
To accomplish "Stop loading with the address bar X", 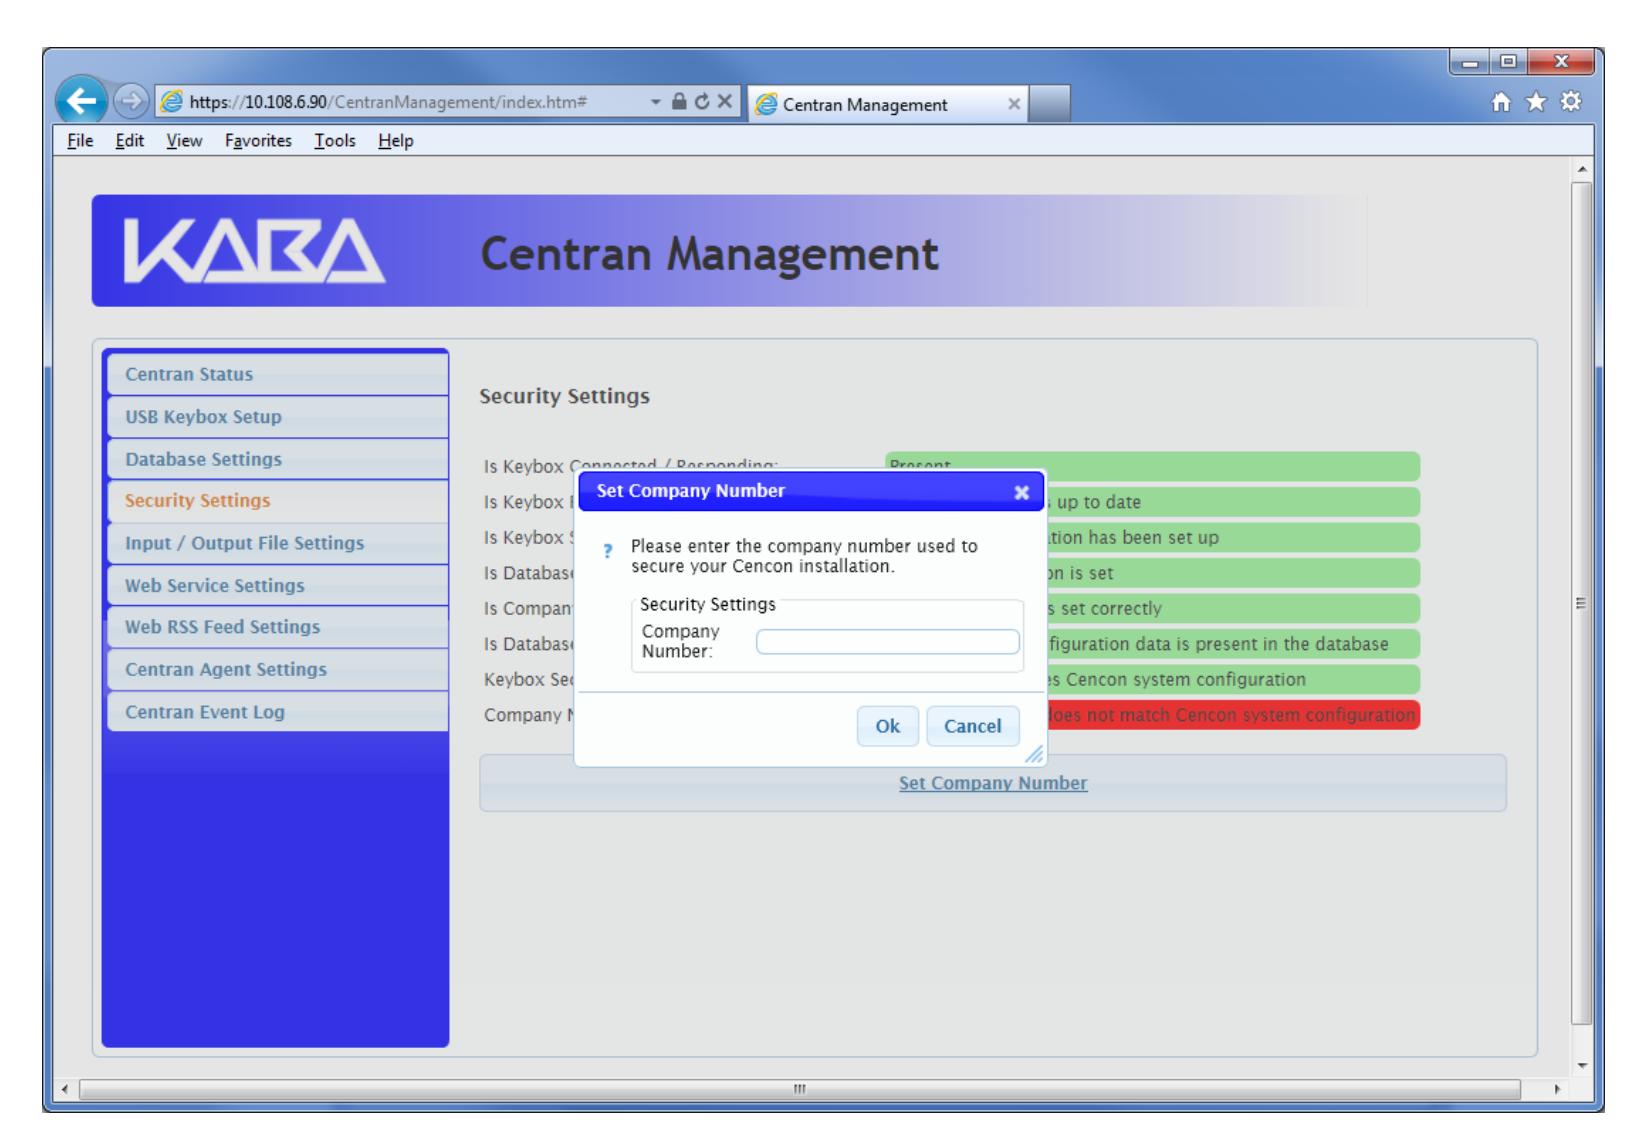I will point(724,102).
